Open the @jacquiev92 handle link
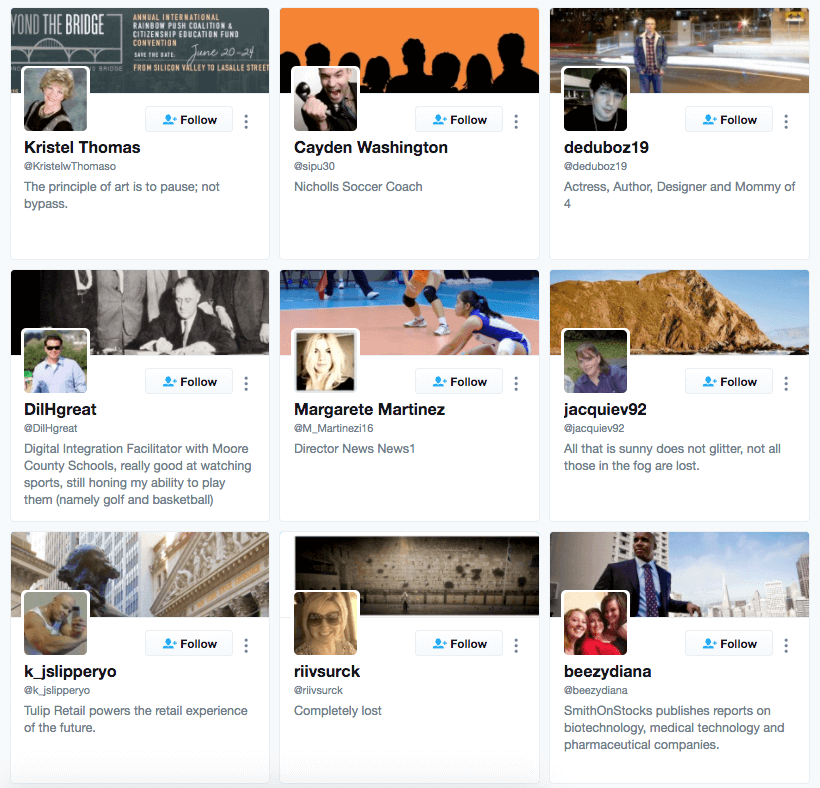820x788 pixels. [x=594, y=428]
